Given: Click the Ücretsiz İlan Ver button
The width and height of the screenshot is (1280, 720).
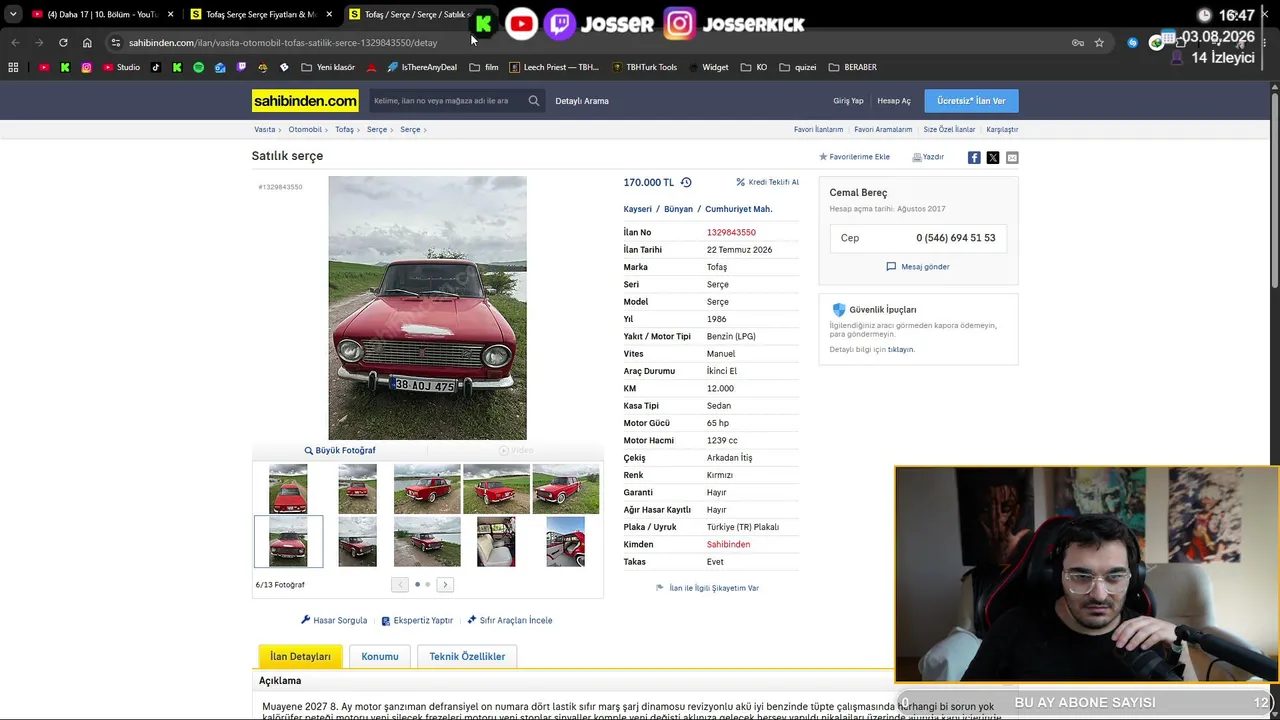Looking at the screenshot, I should click(x=971, y=101).
